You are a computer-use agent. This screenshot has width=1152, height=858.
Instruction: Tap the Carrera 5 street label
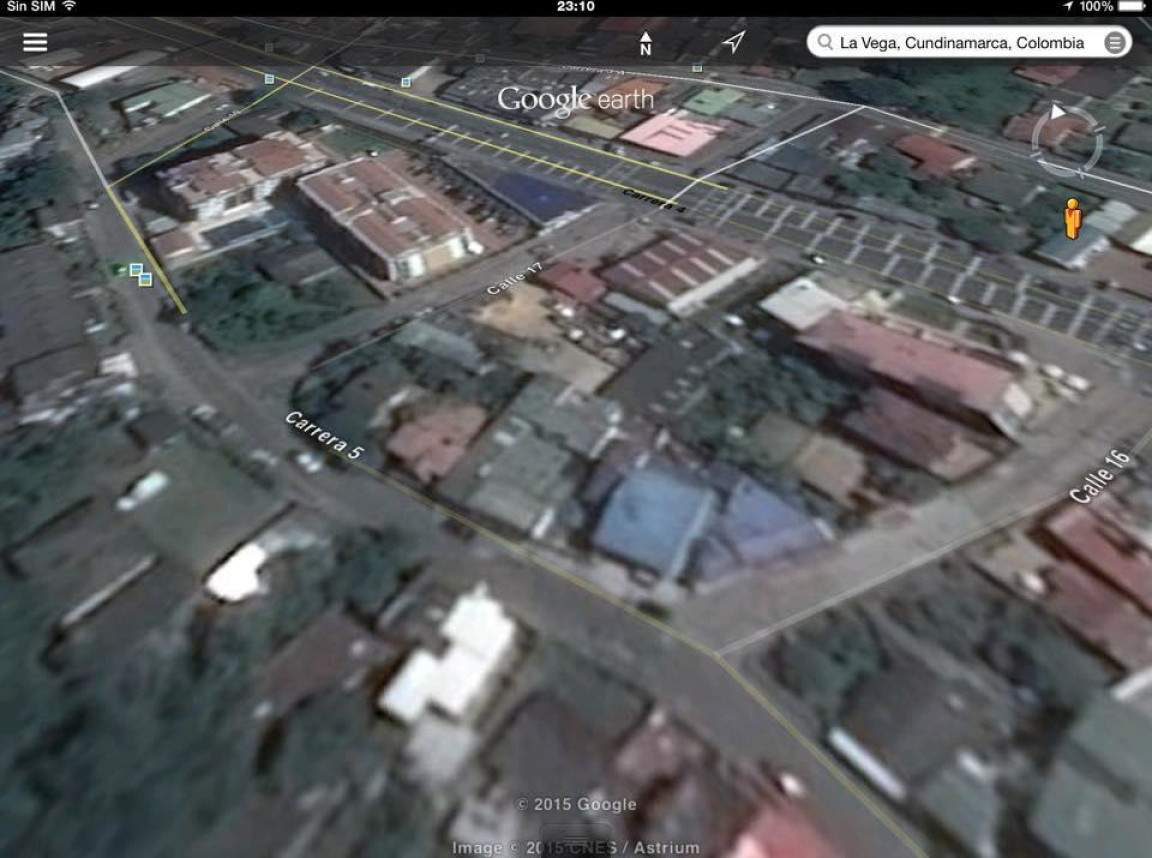point(323,436)
